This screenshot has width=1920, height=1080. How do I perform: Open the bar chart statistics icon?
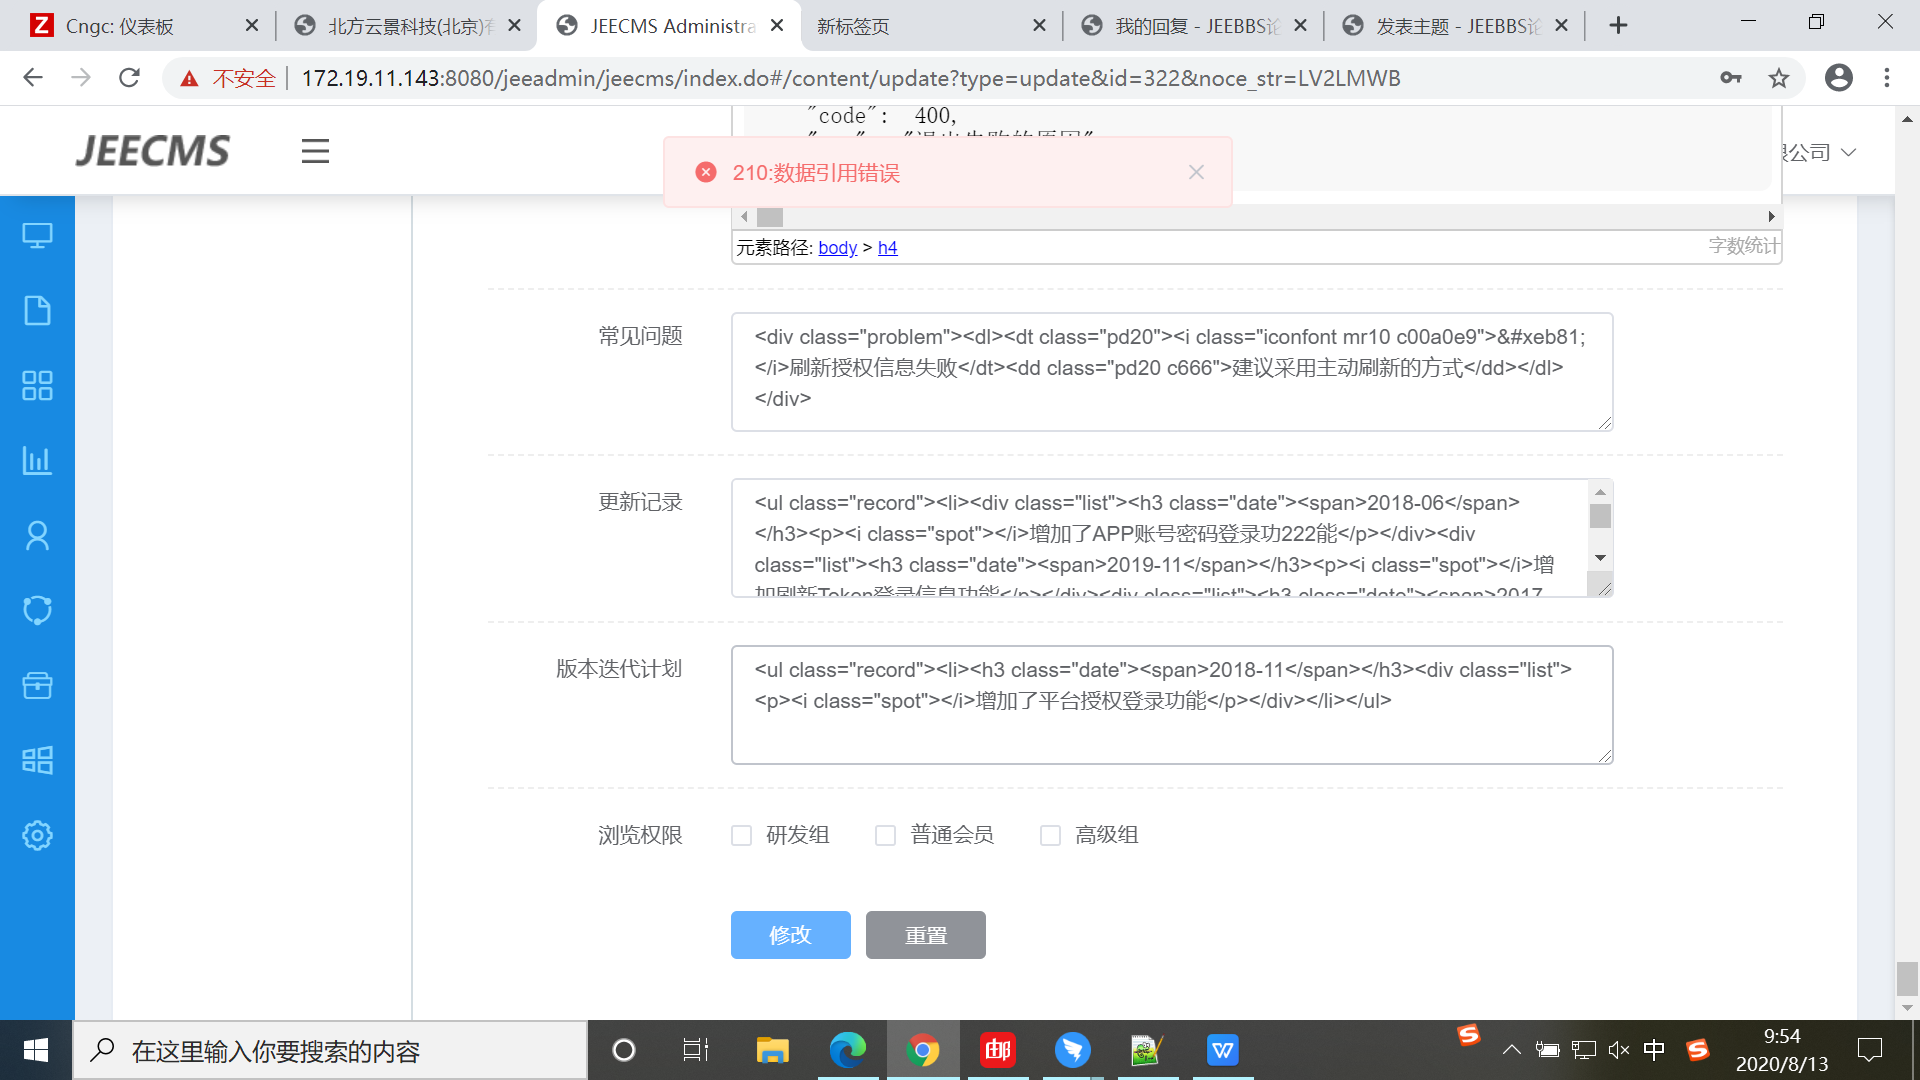[x=37, y=461]
